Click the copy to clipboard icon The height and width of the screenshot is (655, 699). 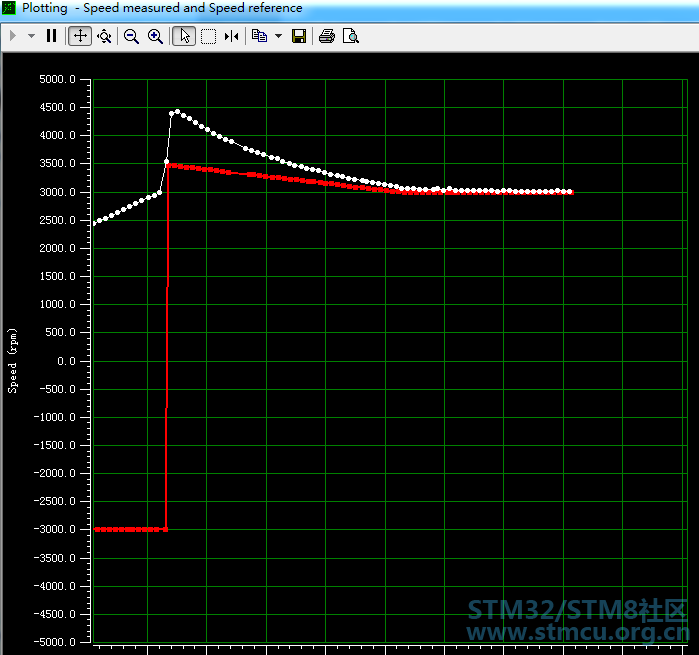click(259, 36)
